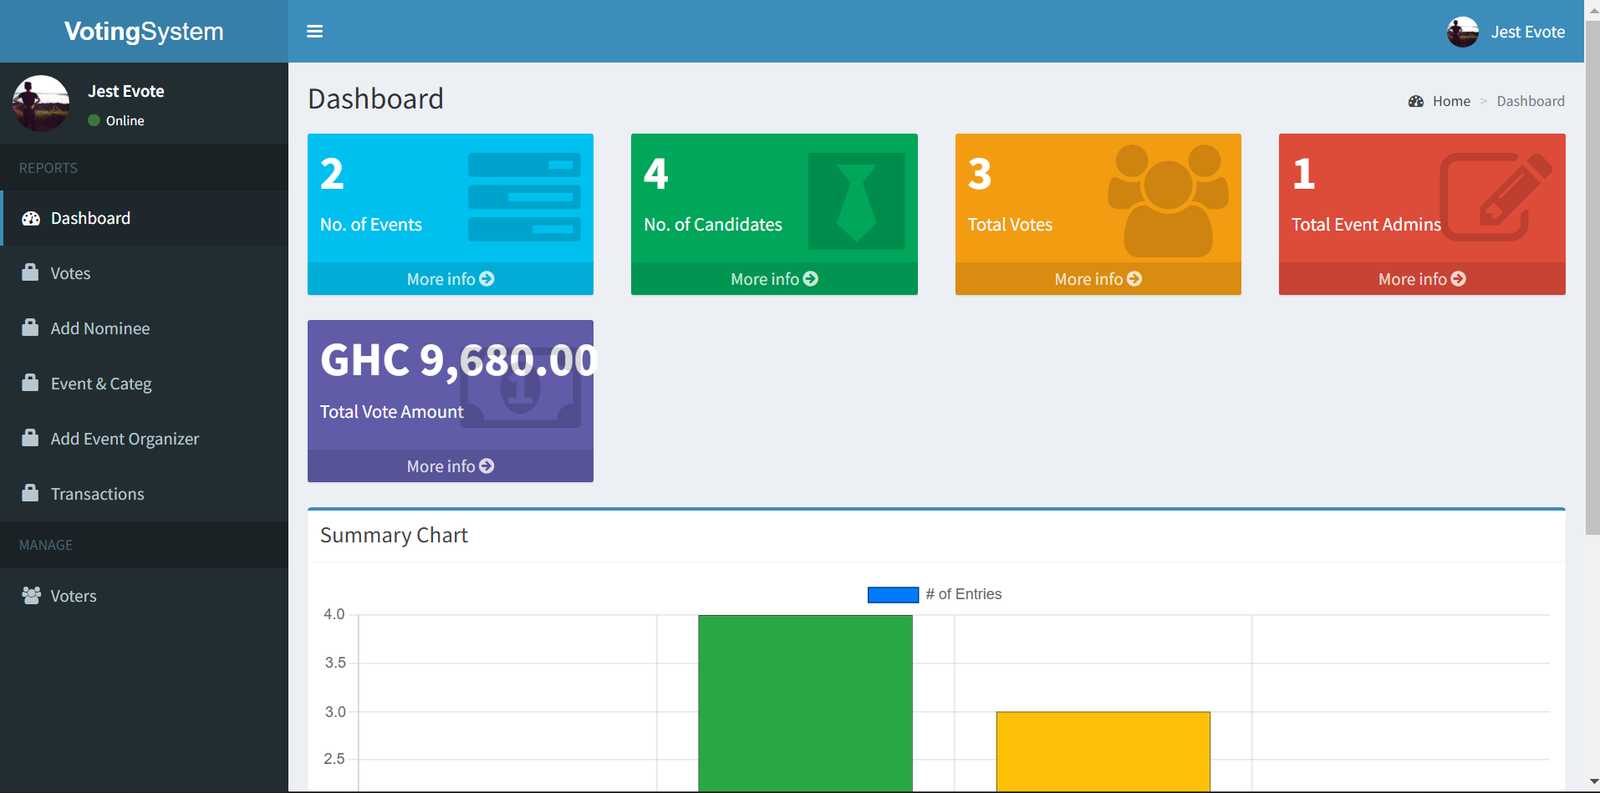Click More info on No. of Candidates card
The image size is (1600, 793).
pos(774,279)
